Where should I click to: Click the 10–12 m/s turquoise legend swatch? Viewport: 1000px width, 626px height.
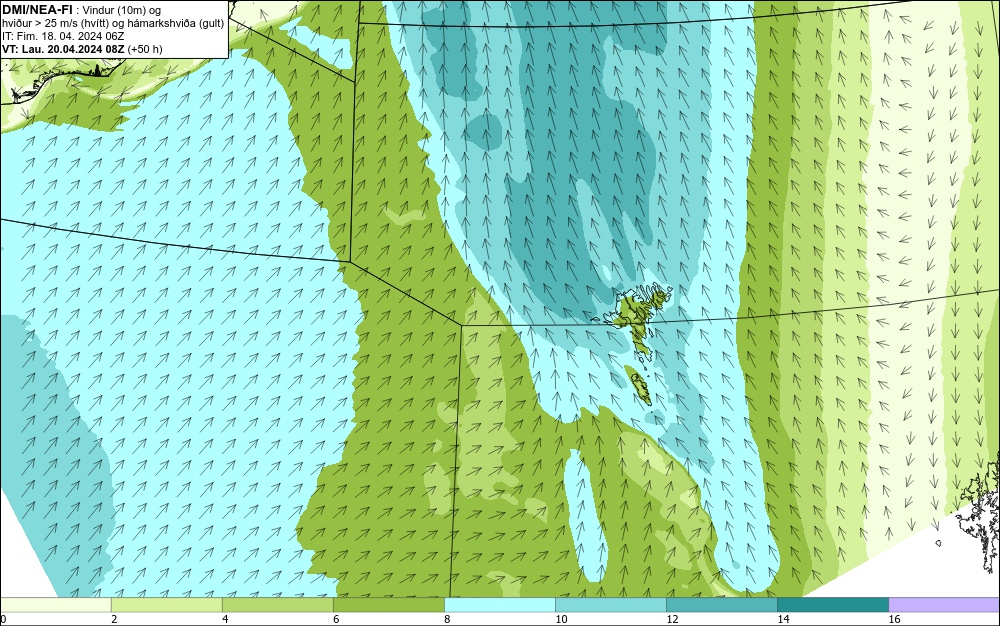coord(610,604)
